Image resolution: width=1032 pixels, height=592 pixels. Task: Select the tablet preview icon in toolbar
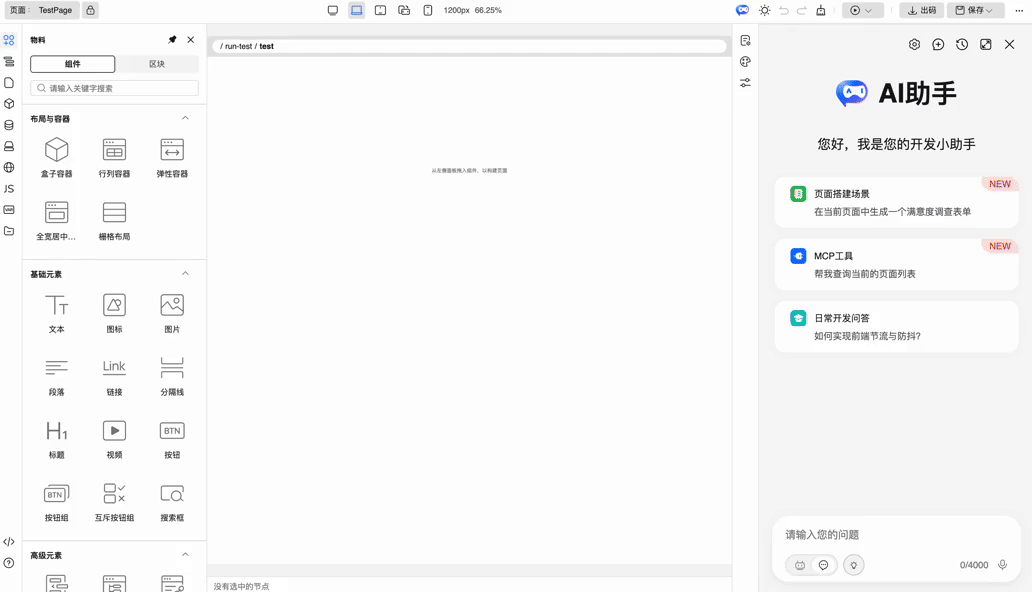click(380, 10)
